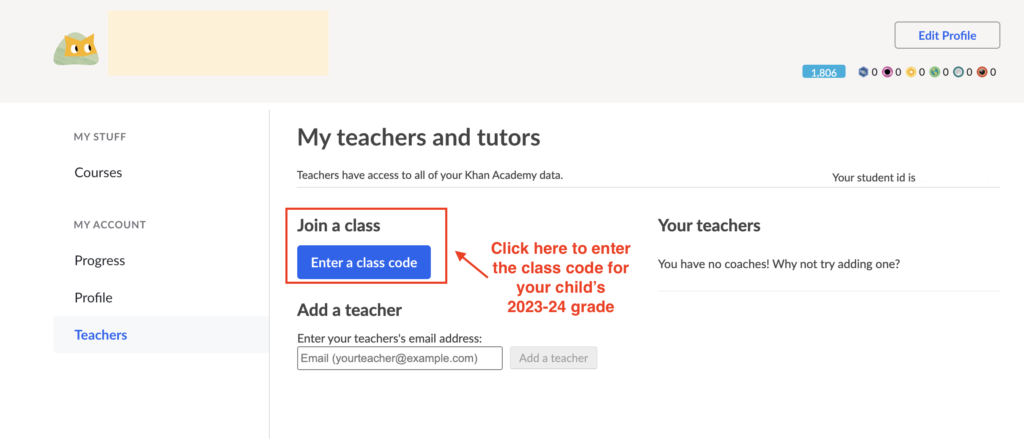Click the pink Black Hole badge icon
Viewport: 1024px width, 439px height.
[887, 72]
